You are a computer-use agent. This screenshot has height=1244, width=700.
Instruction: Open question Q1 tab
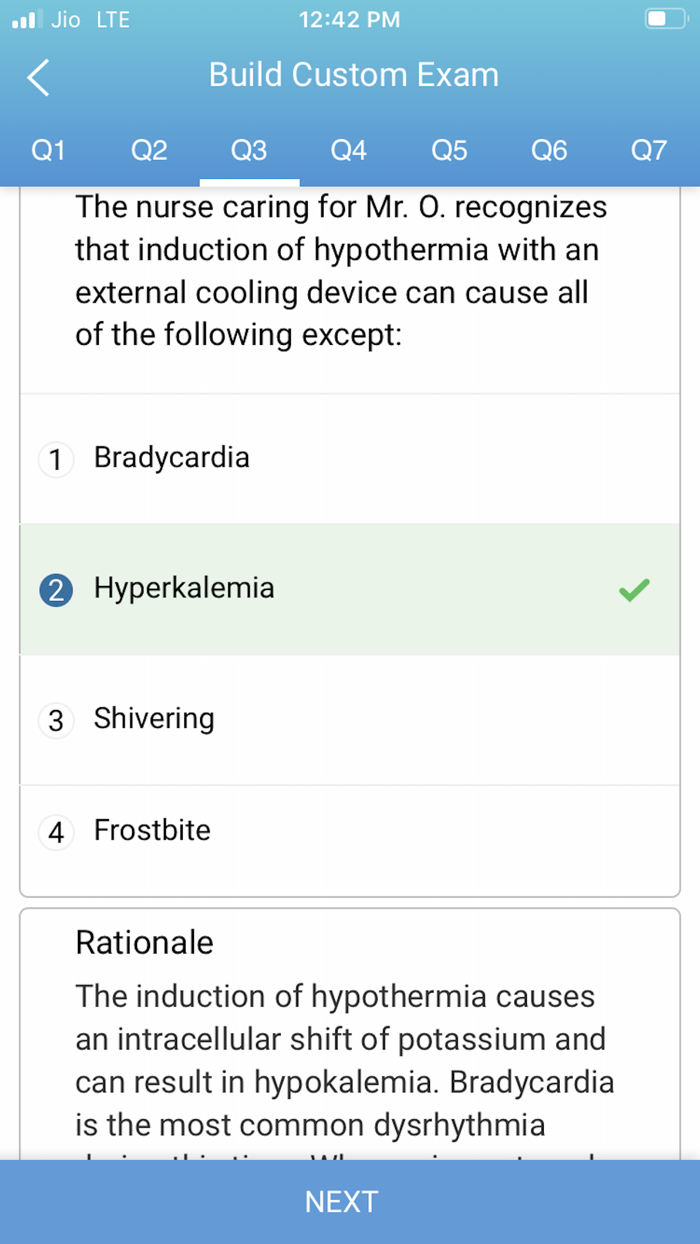[48, 150]
